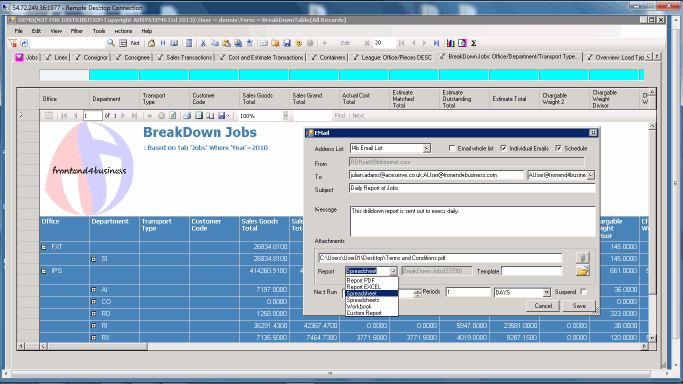This screenshot has height=384, width=683.
Task: Click the floppy disk save icon in the toolbar
Action: [x=287, y=43]
